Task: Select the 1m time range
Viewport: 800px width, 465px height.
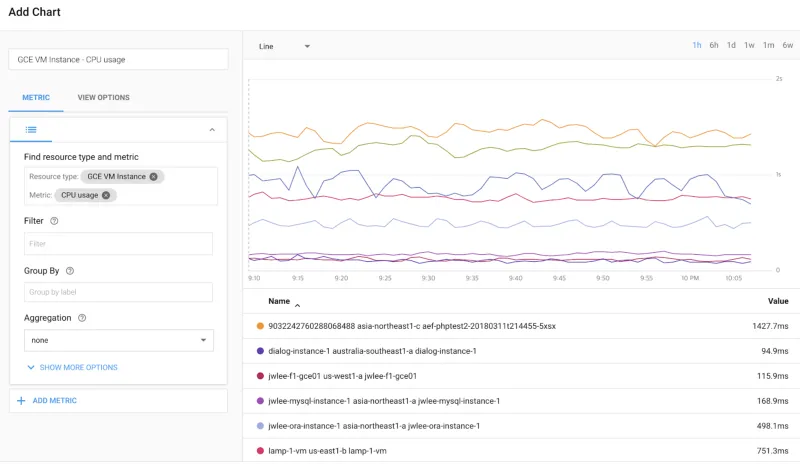Action: coord(768,45)
